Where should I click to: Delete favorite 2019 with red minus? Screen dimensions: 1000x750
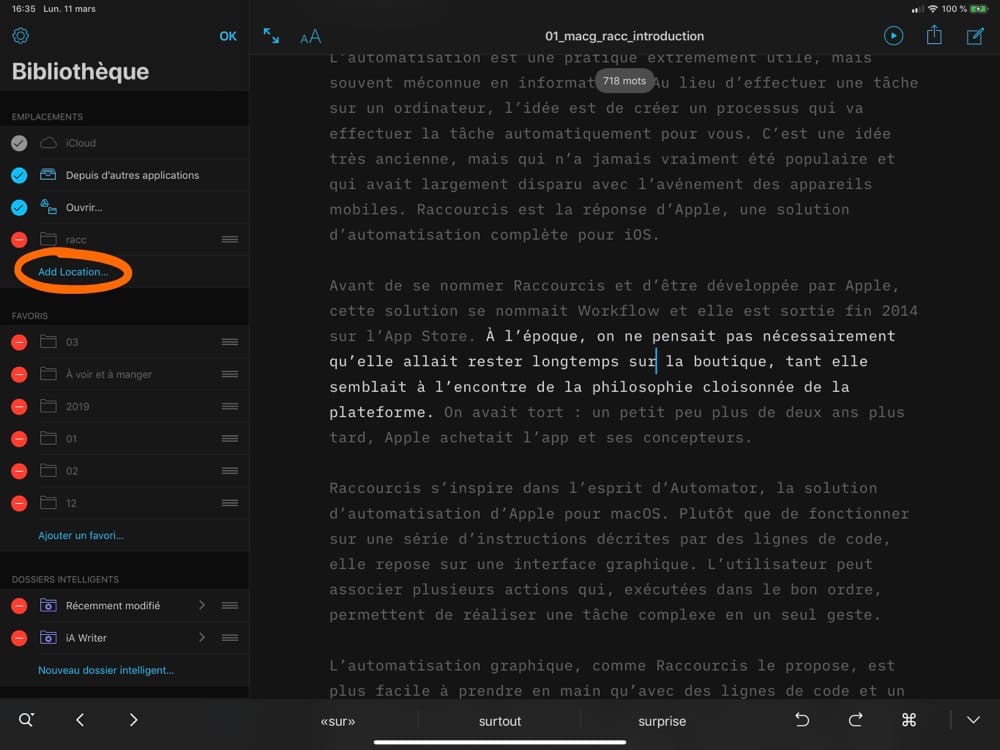point(19,406)
